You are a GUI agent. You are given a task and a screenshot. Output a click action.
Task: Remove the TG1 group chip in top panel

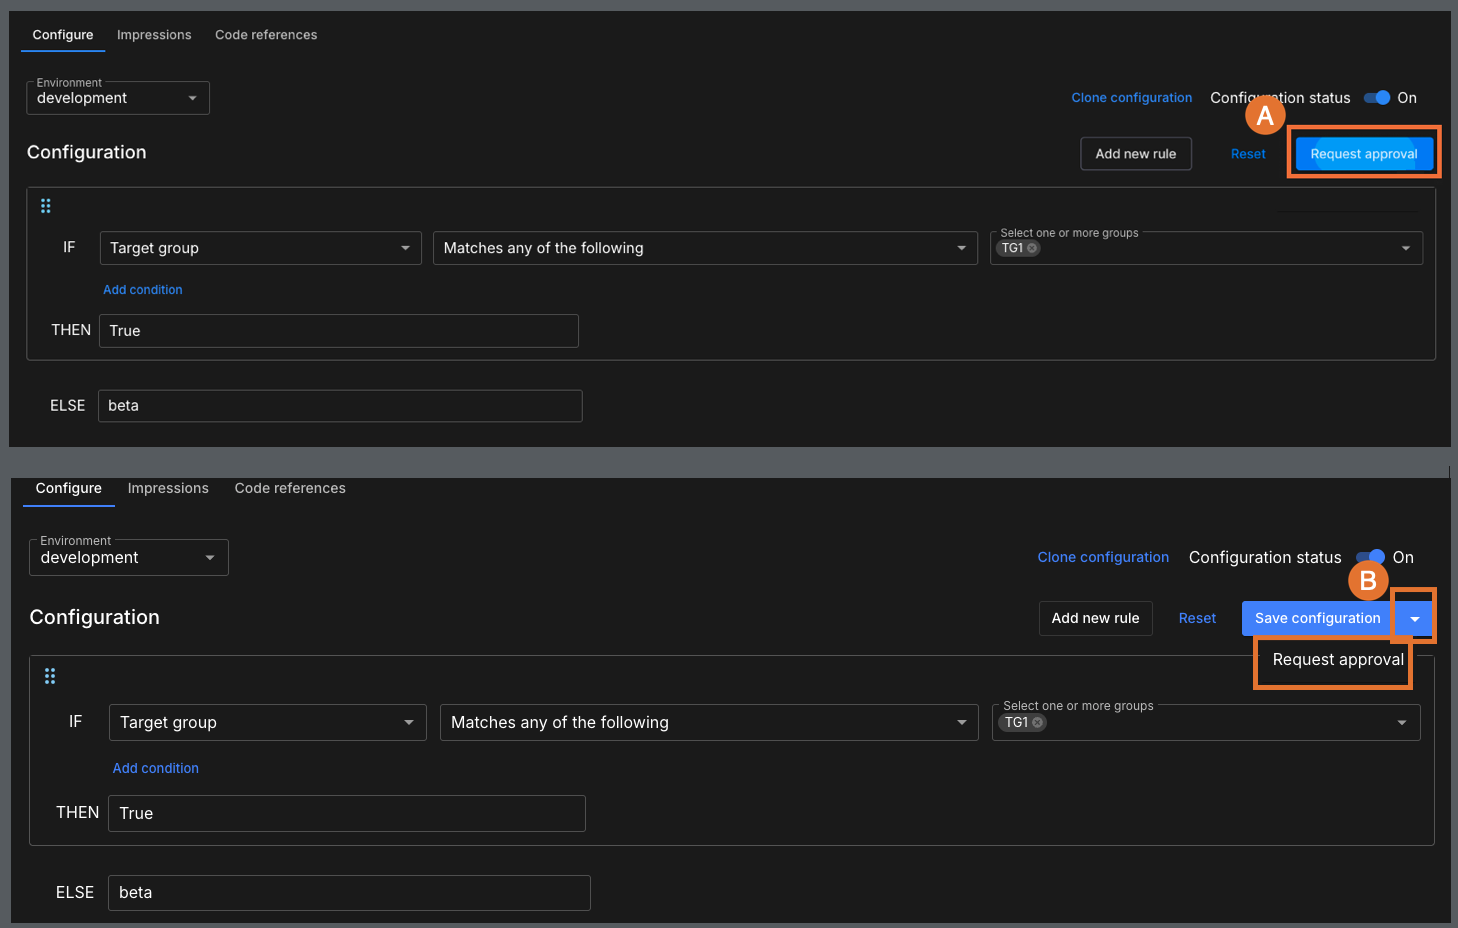1032,247
